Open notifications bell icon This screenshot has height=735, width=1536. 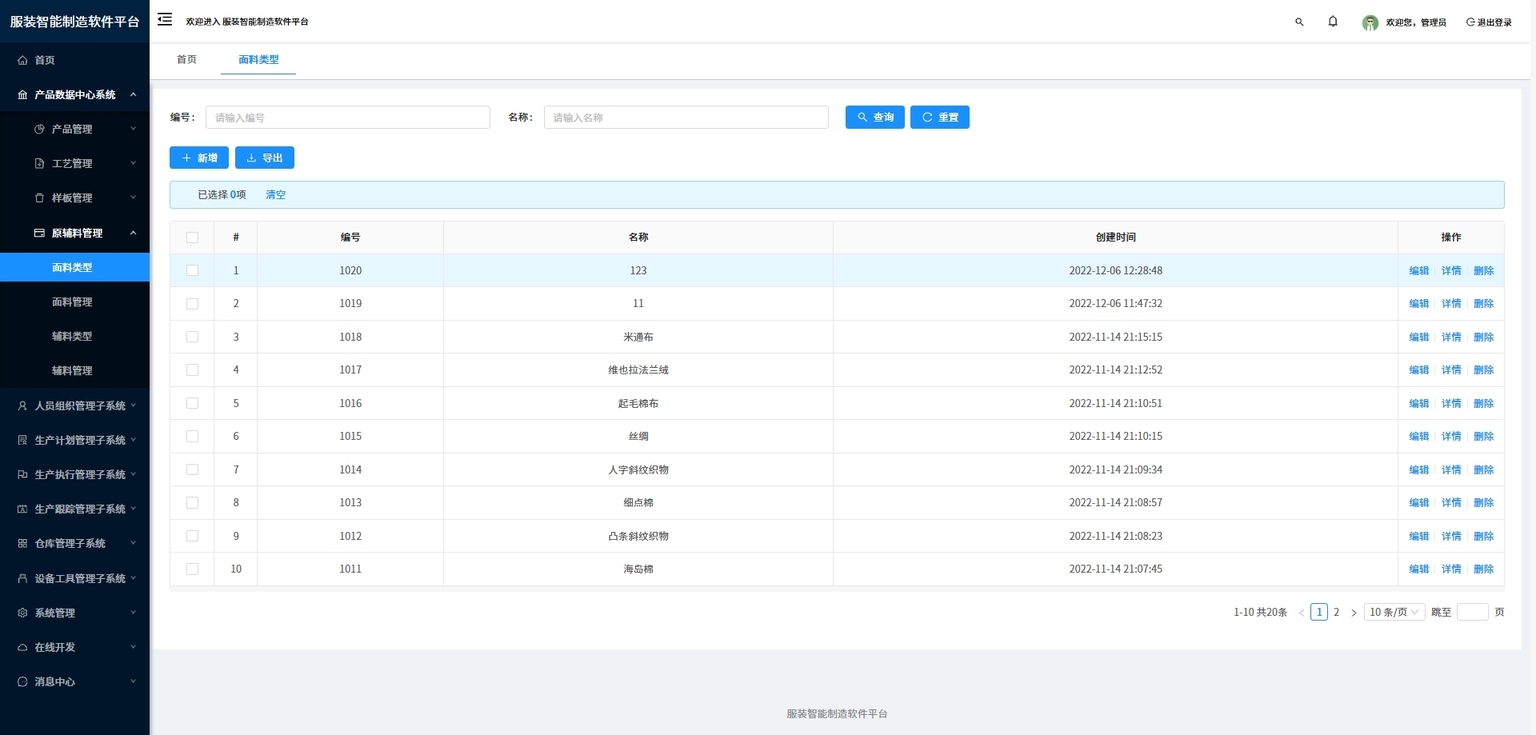pos(1333,21)
